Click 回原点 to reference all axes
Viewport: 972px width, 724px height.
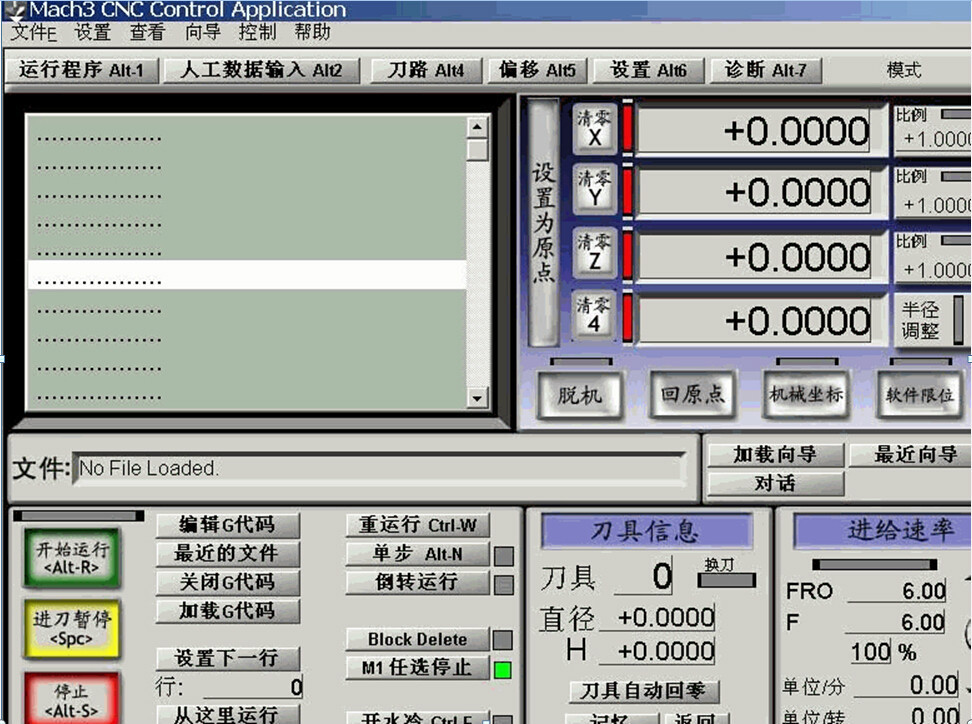tap(692, 394)
